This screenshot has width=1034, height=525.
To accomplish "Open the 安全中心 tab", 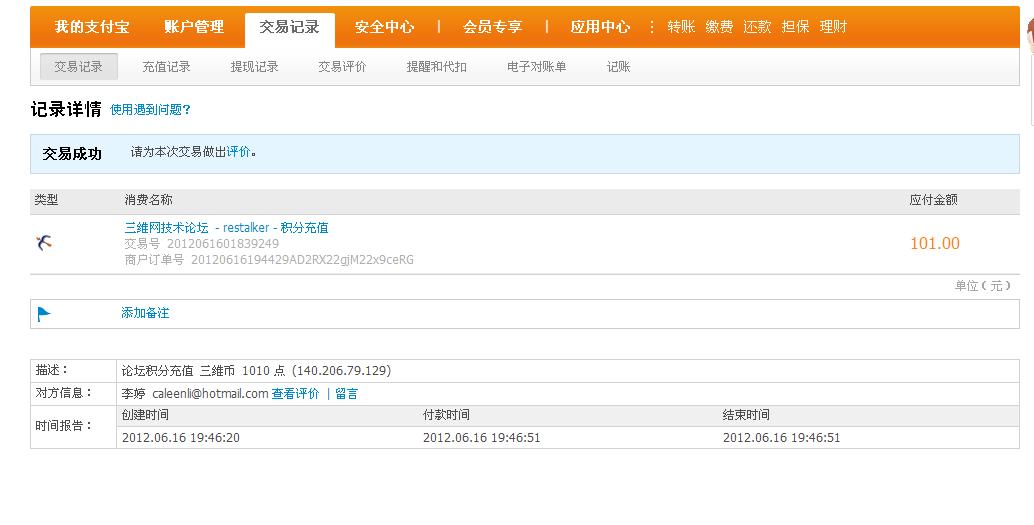I will click(384, 27).
